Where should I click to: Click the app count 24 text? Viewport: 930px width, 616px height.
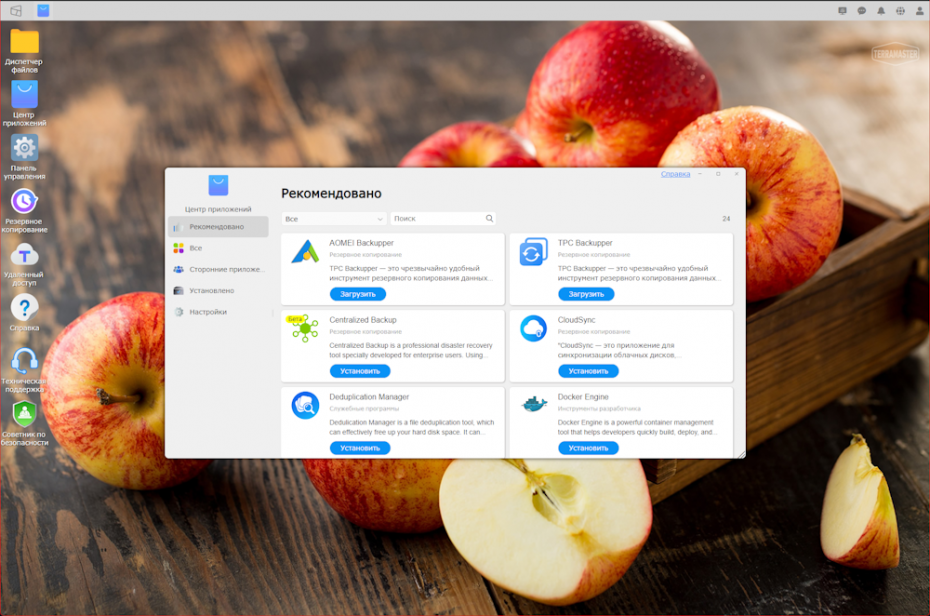(726, 219)
